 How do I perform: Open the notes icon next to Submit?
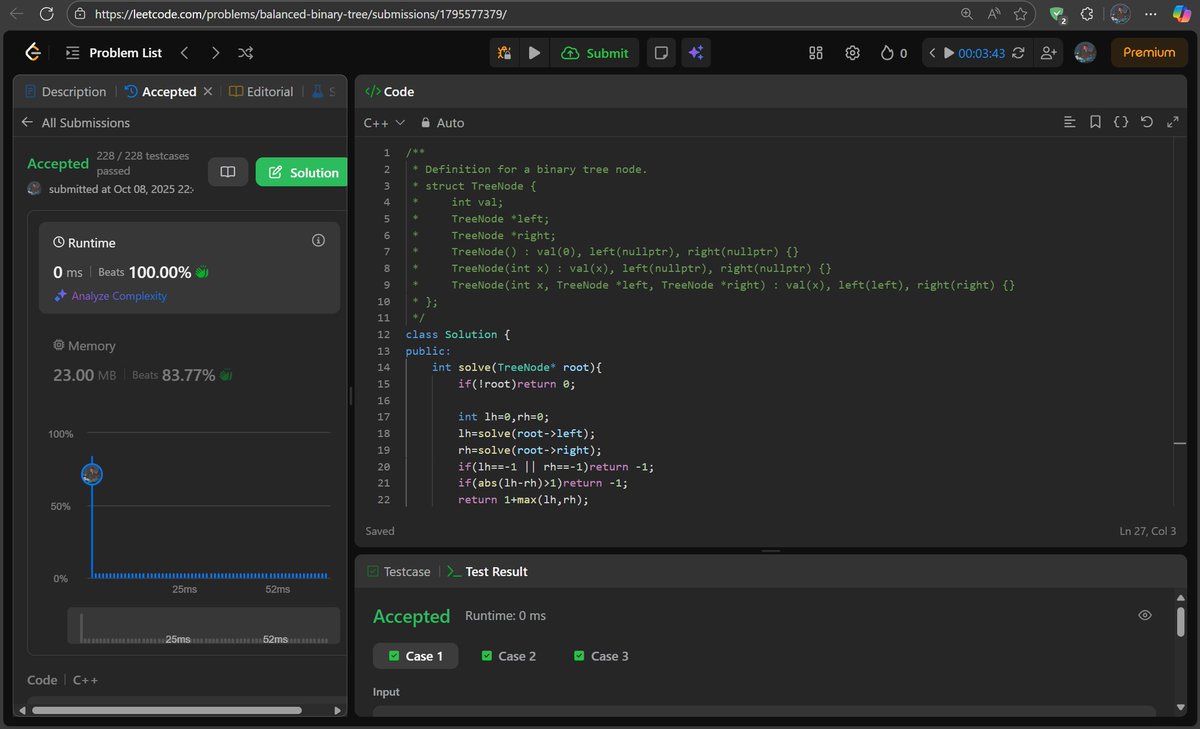coord(660,53)
